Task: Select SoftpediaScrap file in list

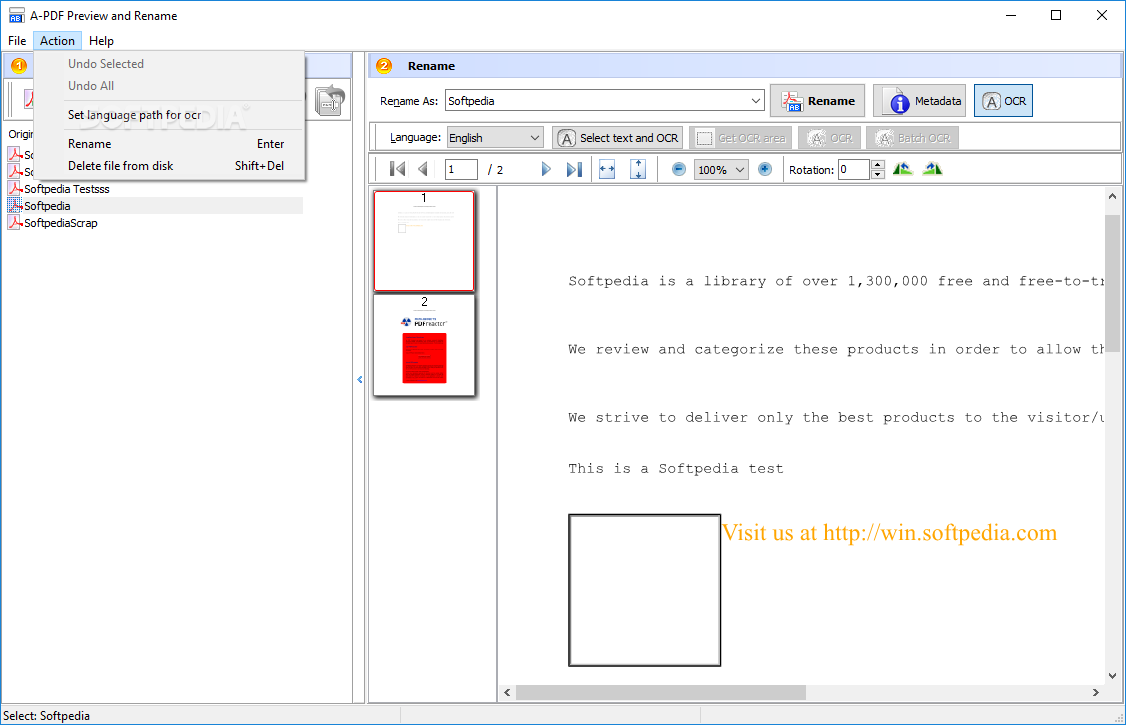Action: tap(61, 223)
